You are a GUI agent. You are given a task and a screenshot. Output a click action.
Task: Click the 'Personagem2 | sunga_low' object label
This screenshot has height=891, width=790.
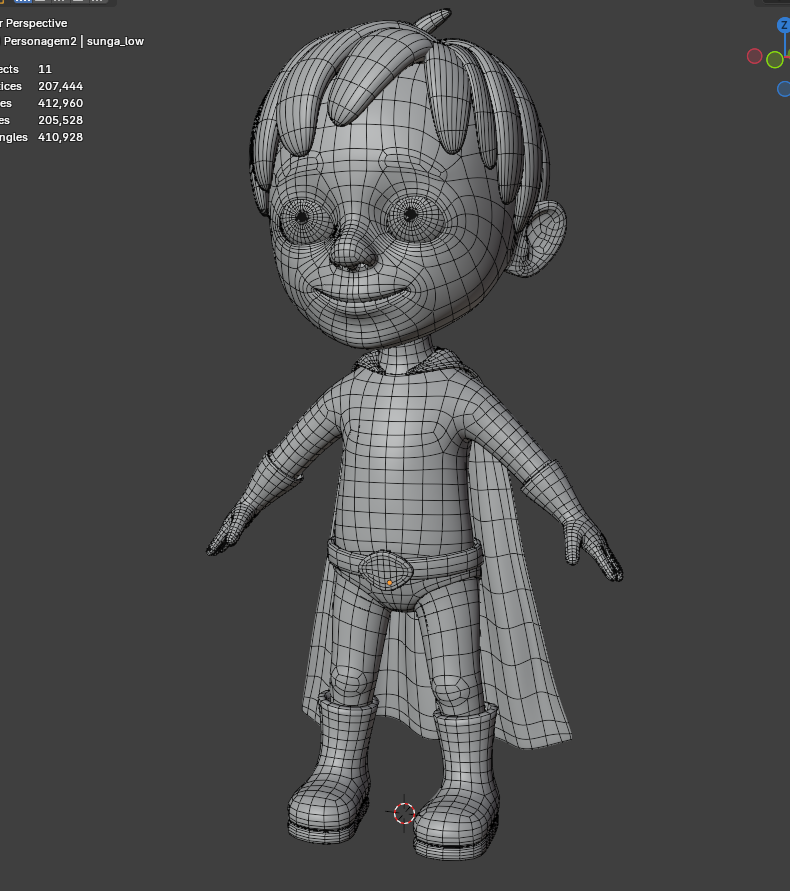pos(74,41)
